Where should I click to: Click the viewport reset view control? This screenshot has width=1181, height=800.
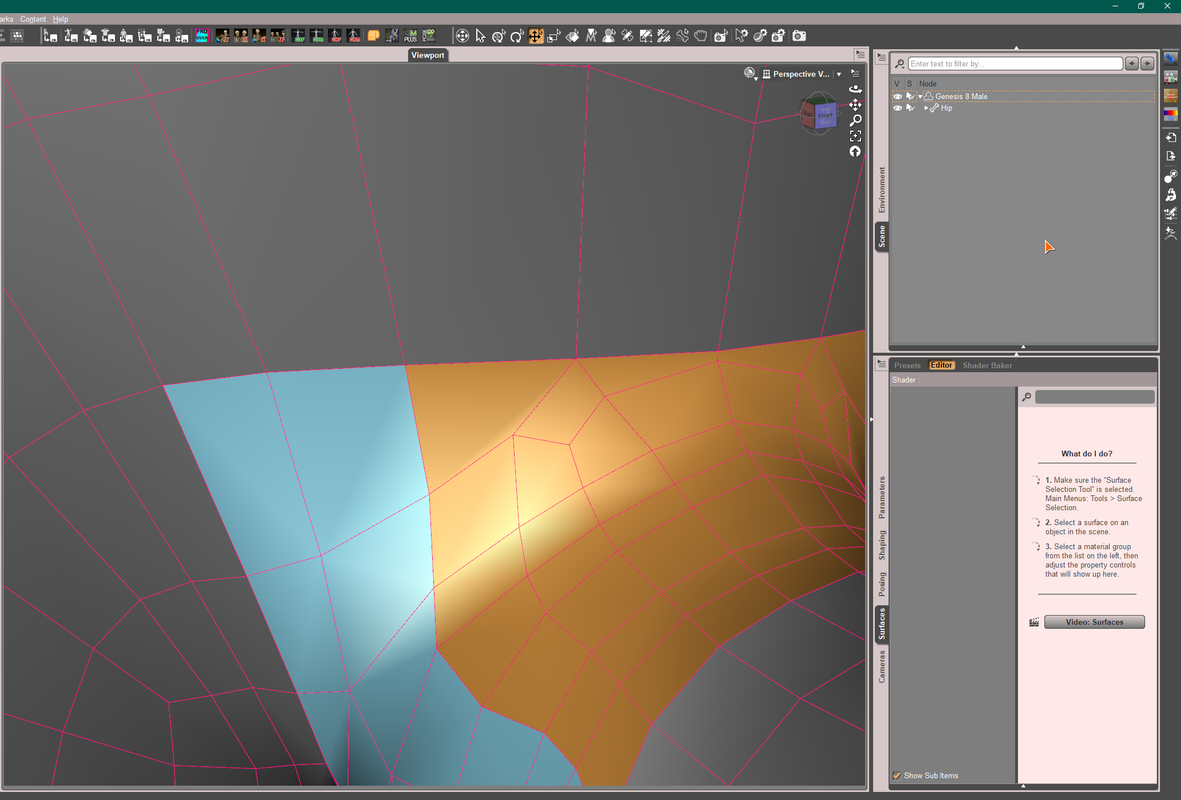855,152
